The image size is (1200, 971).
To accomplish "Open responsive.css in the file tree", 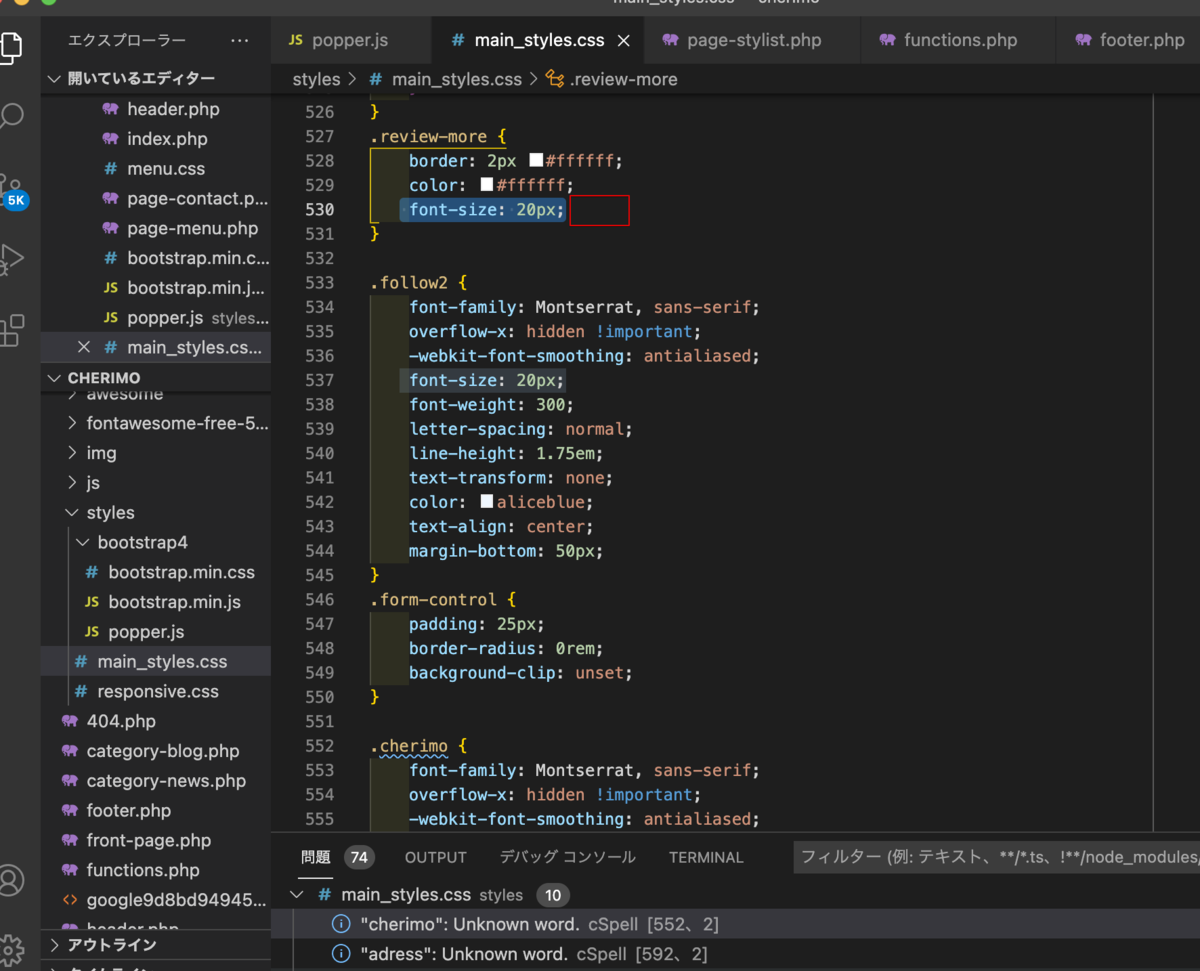I will tap(157, 692).
